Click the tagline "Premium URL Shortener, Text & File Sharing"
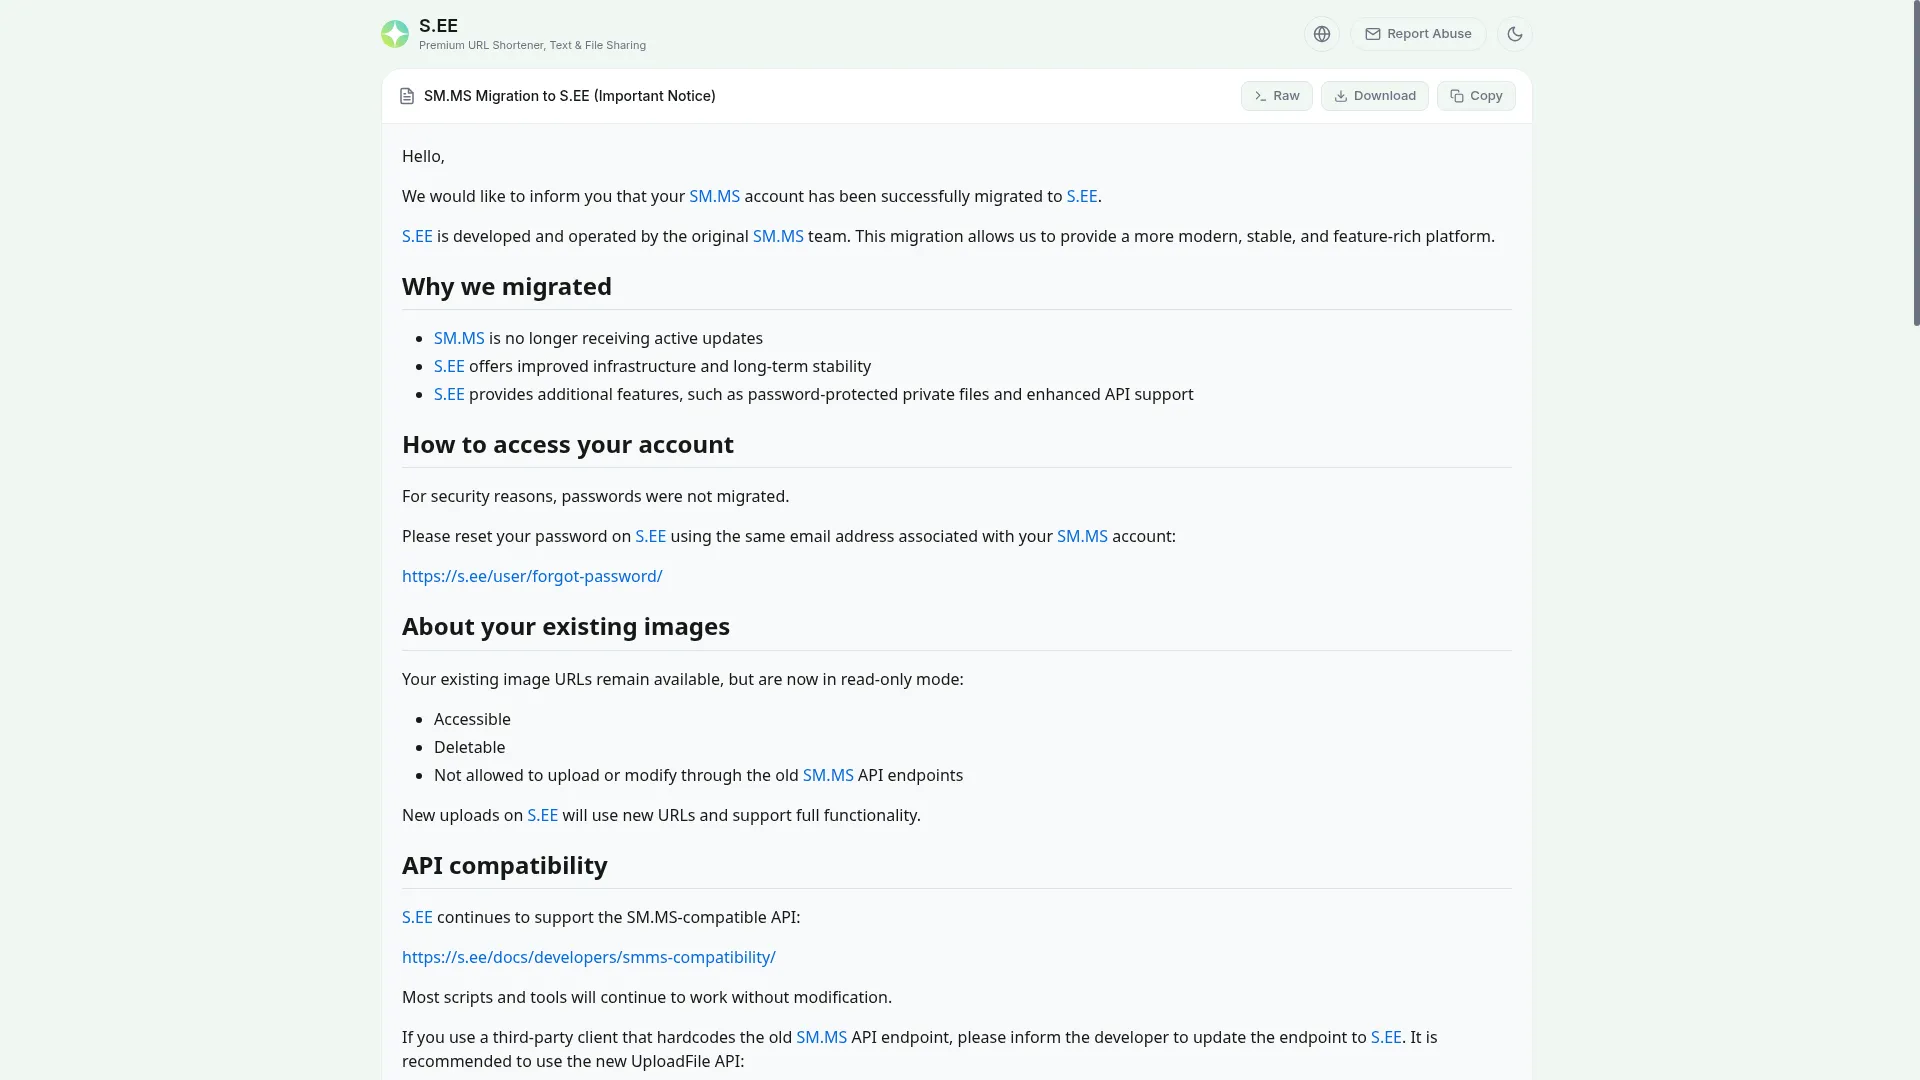This screenshot has height=1080, width=1920. tap(532, 46)
